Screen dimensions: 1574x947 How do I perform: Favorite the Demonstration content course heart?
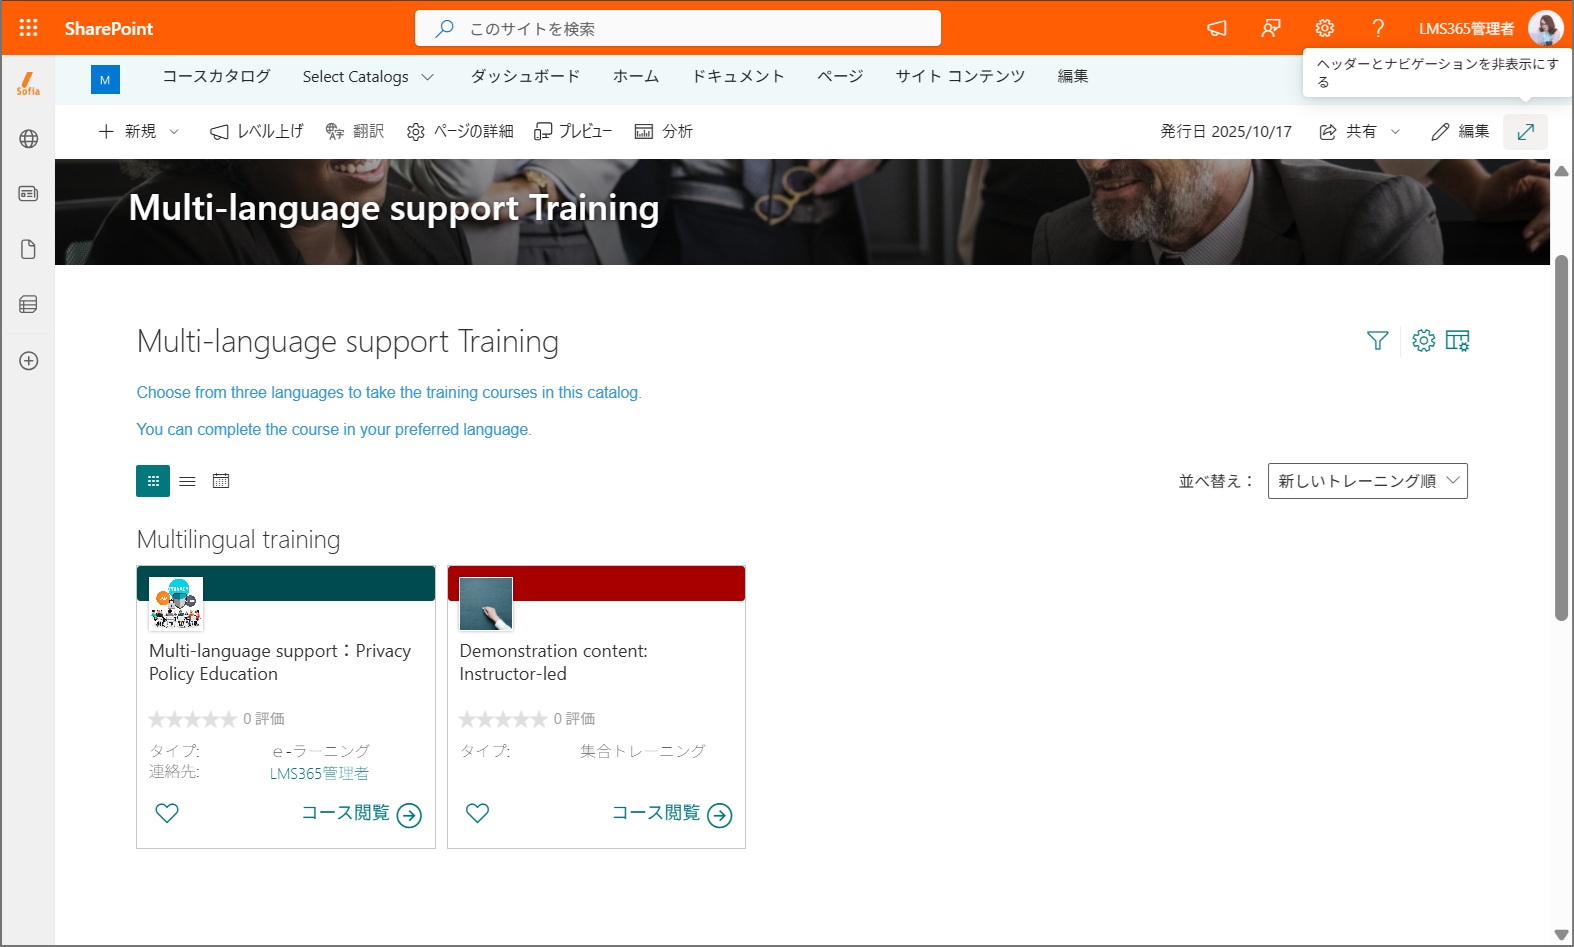(x=478, y=813)
